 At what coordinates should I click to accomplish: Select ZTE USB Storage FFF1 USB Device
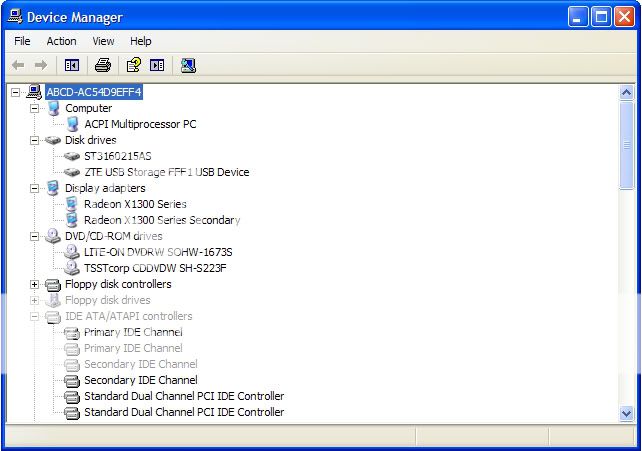[167, 172]
